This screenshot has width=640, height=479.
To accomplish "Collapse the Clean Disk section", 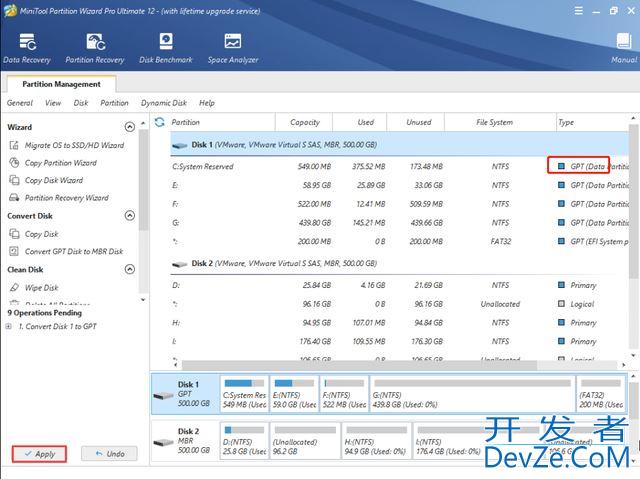I will click(x=129, y=269).
